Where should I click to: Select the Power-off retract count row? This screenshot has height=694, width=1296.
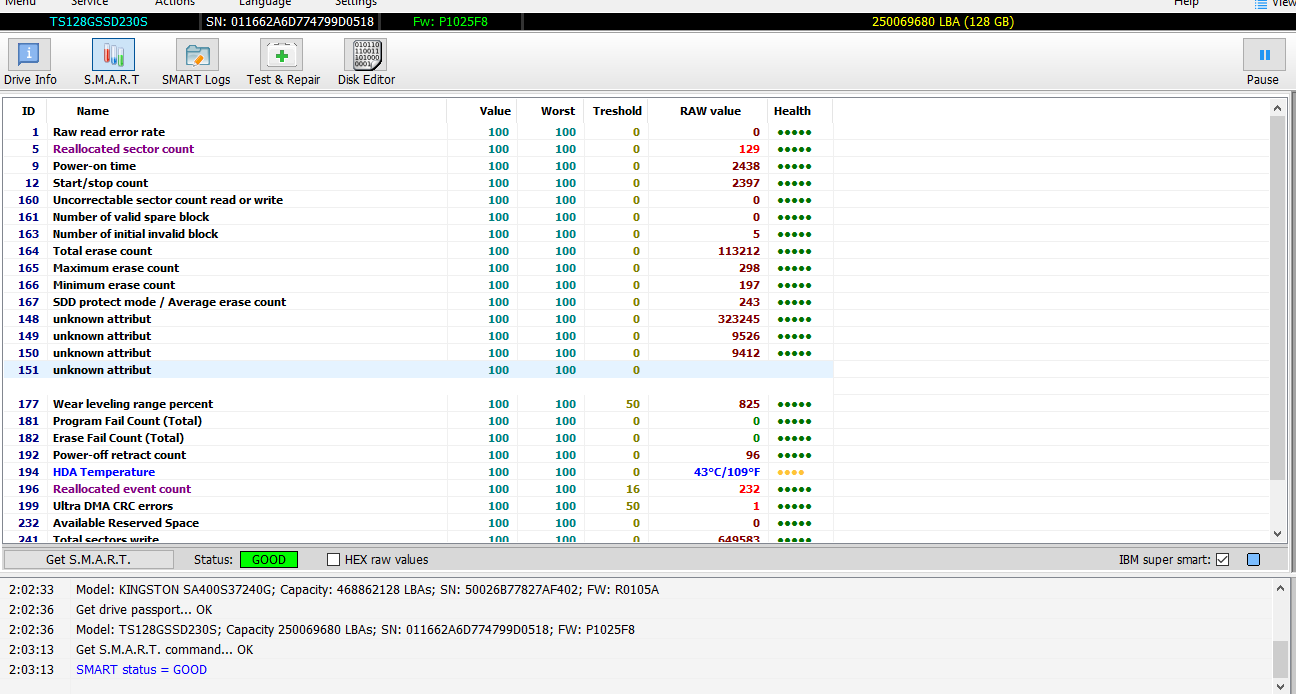[418, 455]
